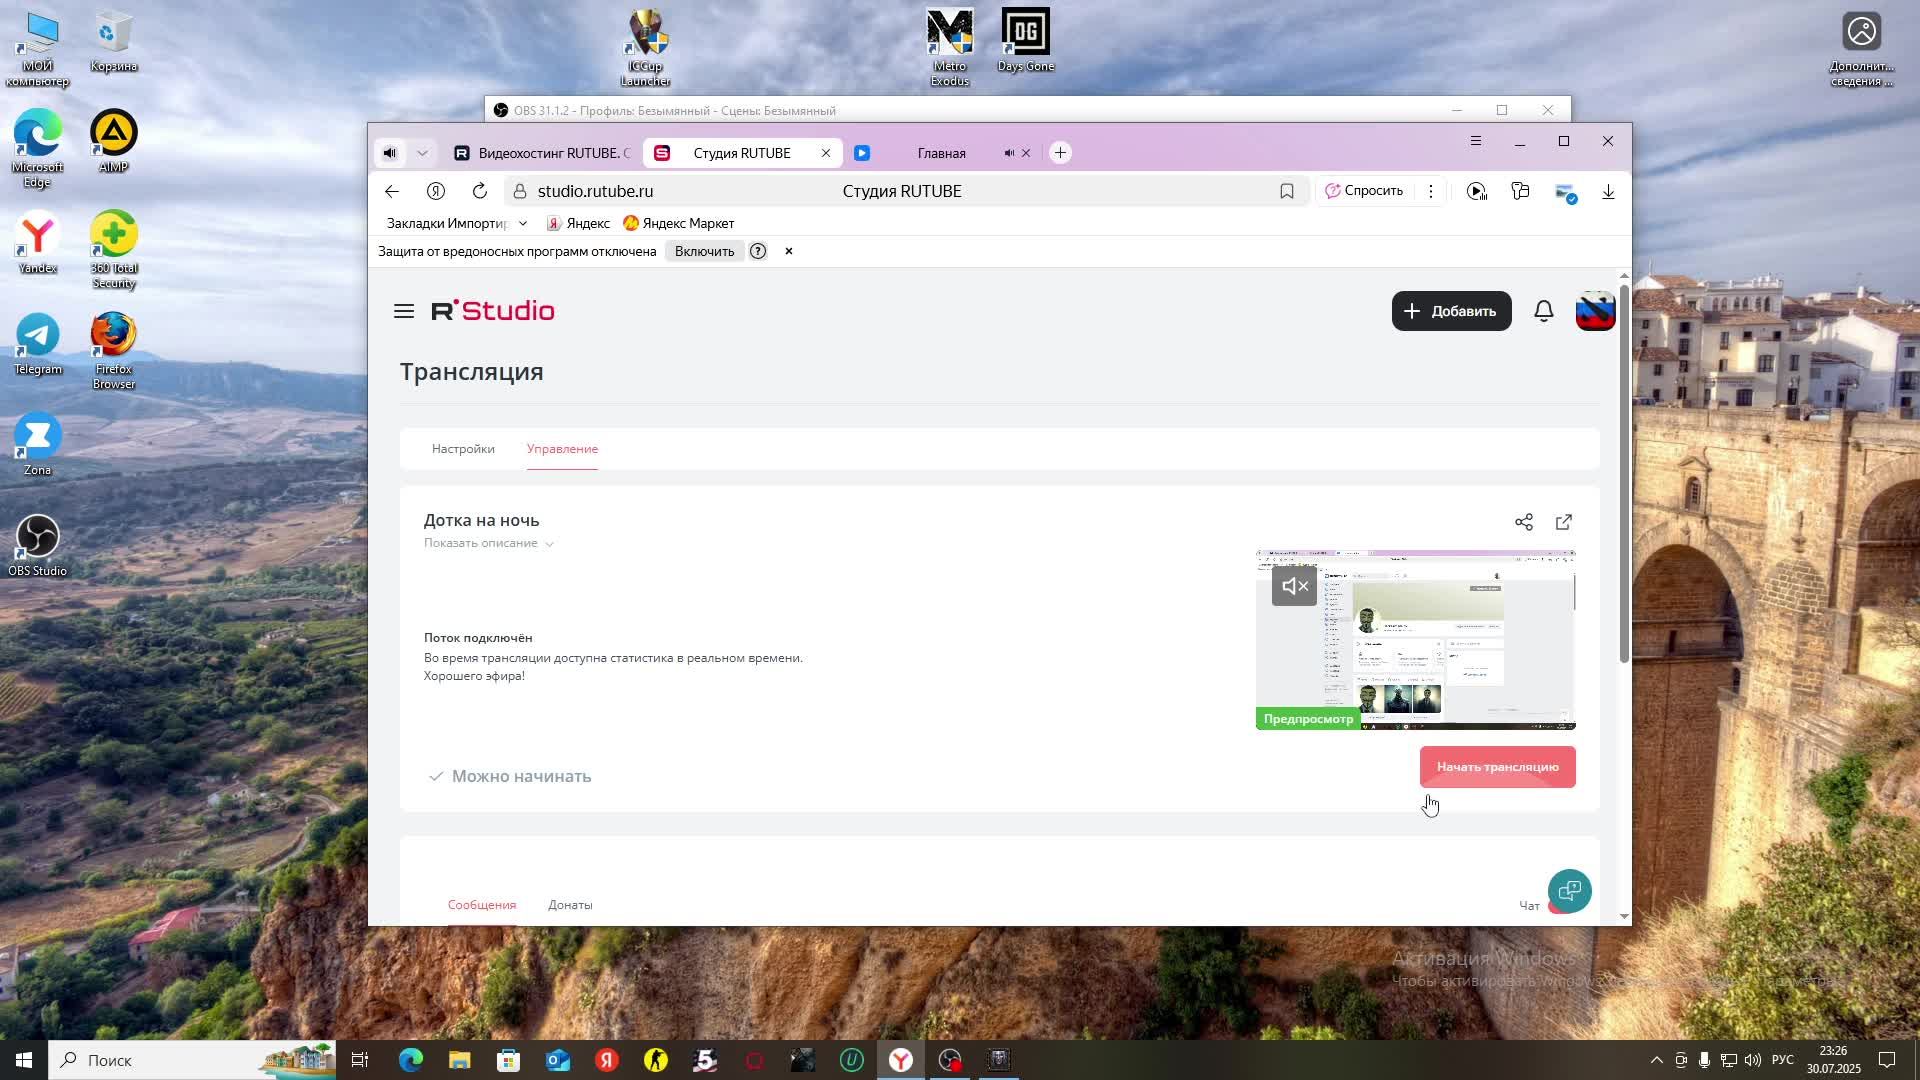Open the Донаты tab

(570, 905)
